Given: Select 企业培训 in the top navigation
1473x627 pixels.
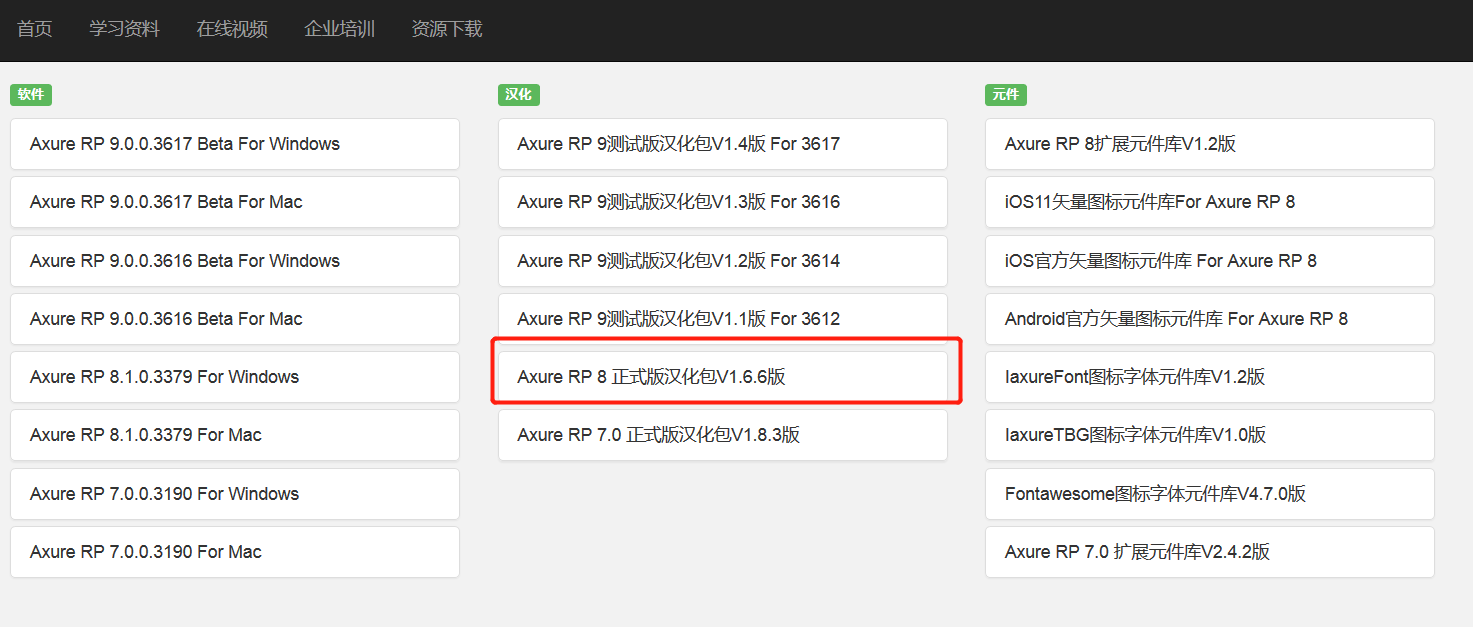Looking at the screenshot, I should (339, 29).
